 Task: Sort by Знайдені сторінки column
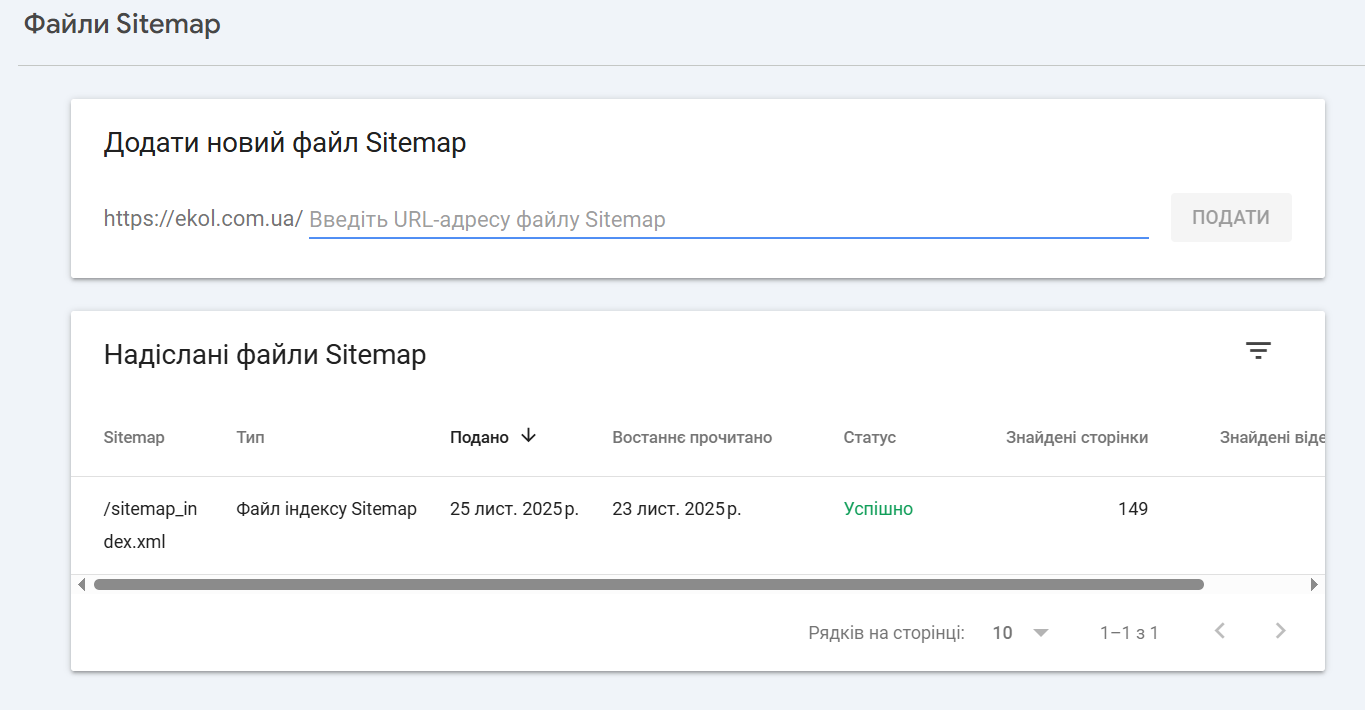click(1076, 438)
